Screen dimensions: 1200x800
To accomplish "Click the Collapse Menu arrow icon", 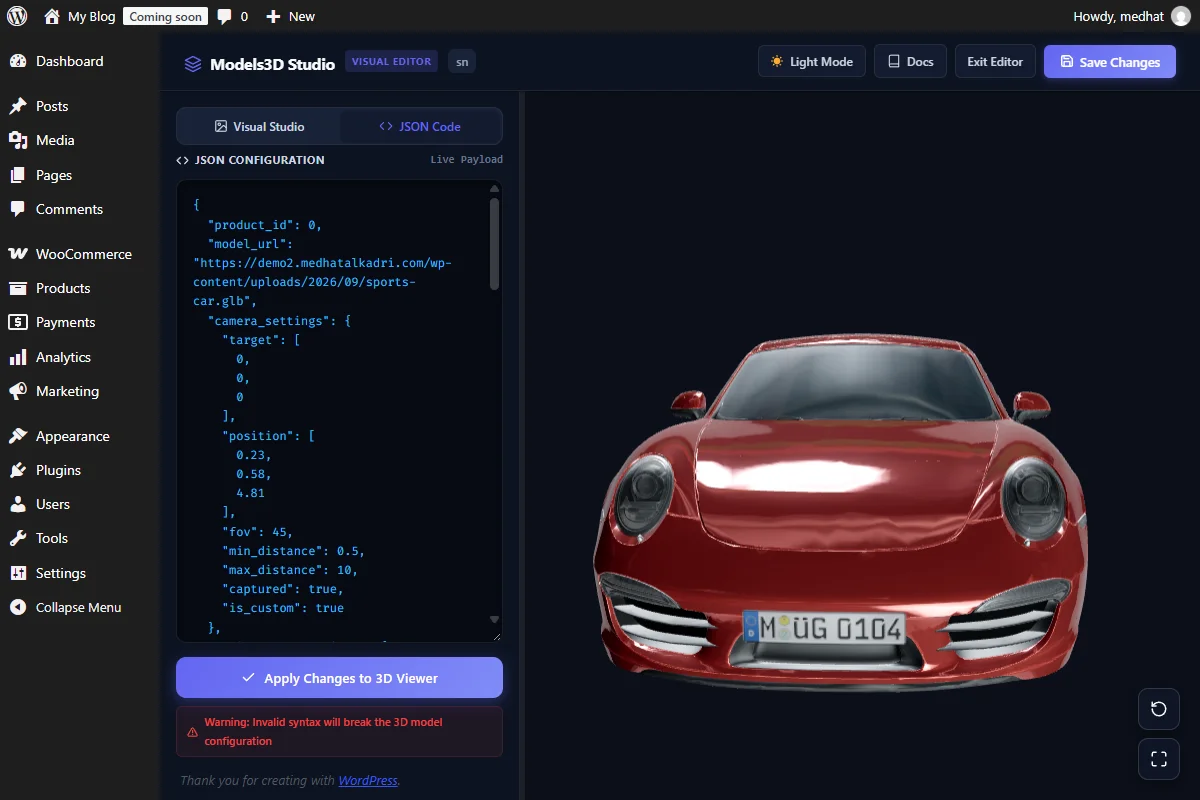I will (18, 607).
